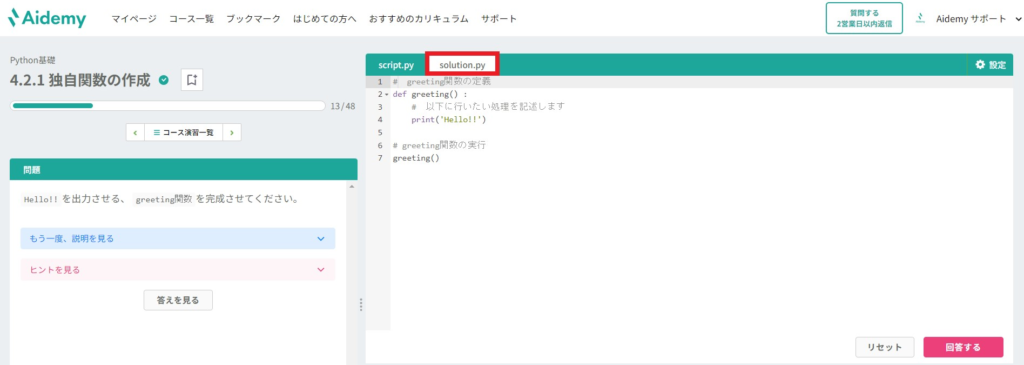Screen dimensions: 1024x365
Task: Click the green completion checkmark badge
Action: [164, 80]
